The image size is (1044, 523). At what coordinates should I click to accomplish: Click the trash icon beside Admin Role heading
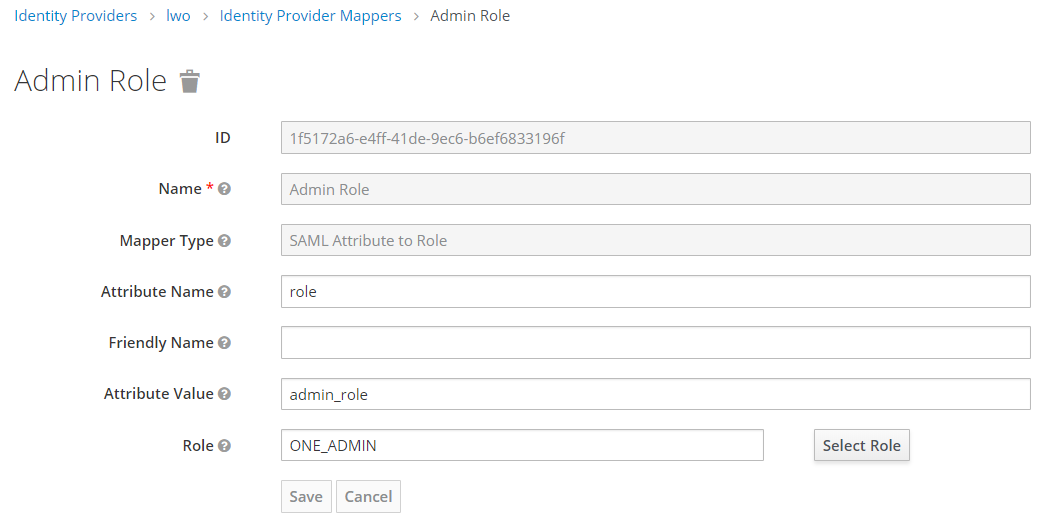tap(190, 82)
